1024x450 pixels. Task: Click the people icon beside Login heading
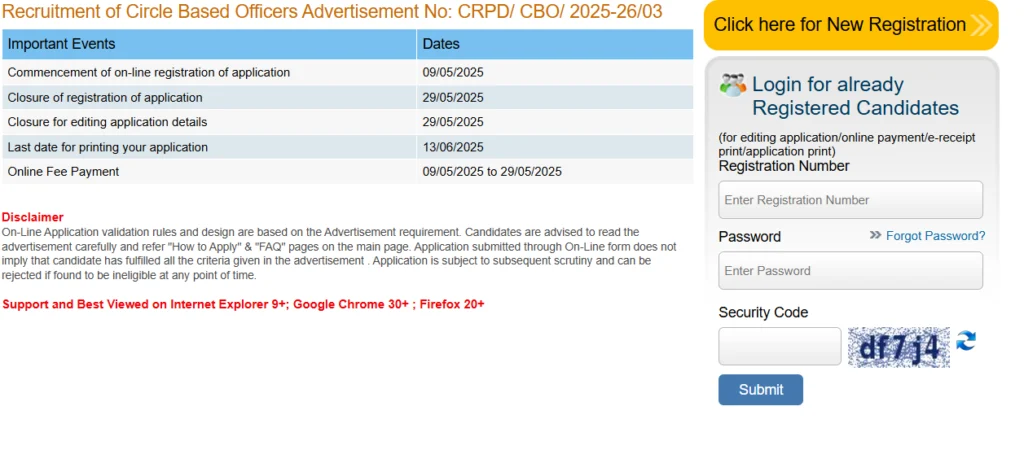tap(733, 85)
